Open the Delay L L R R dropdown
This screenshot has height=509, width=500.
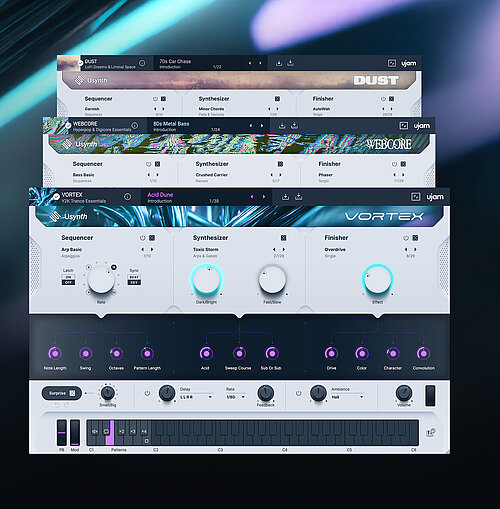coord(196,397)
